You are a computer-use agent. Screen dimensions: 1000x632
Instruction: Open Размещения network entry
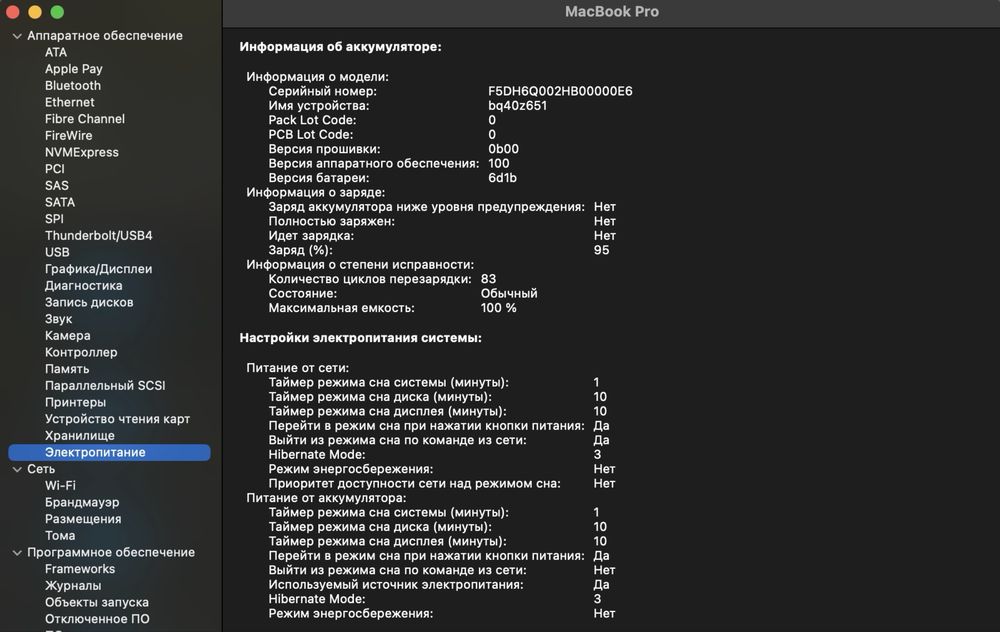pyautogui.click(x=83, y=518)
